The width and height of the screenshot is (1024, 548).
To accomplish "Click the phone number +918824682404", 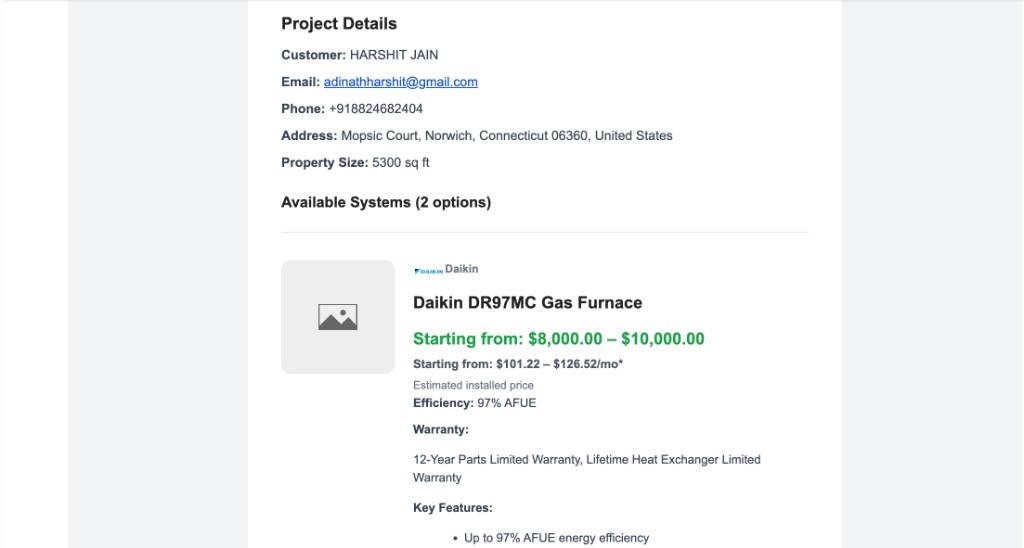I will click(x=376, y=108).
